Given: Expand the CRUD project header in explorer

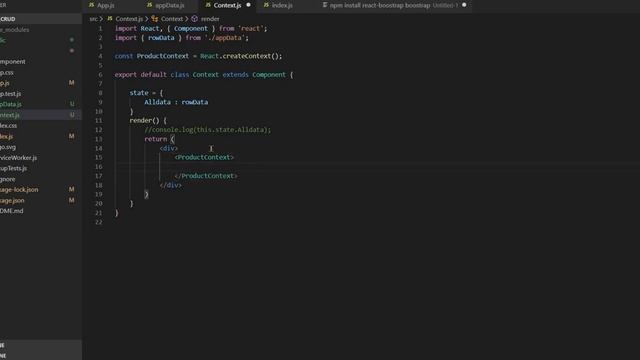Looking at the screenshot, I should tap(41, 19).
